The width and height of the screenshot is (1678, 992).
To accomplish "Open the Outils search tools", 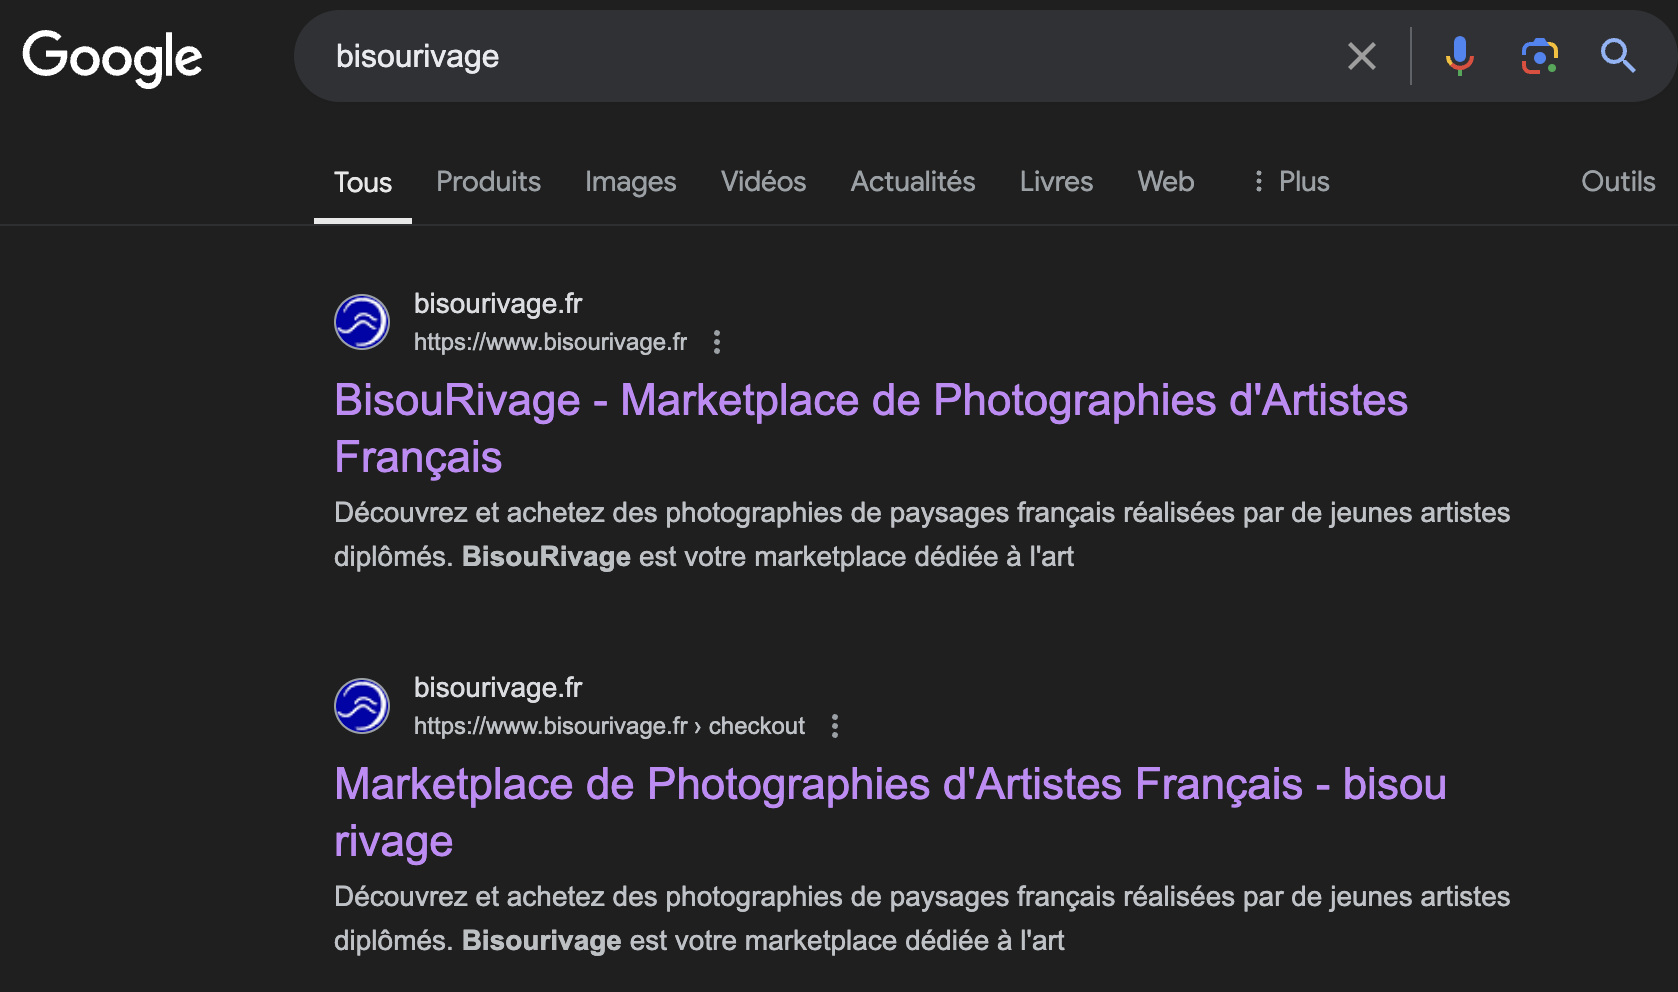I will tap(1617, 181).
